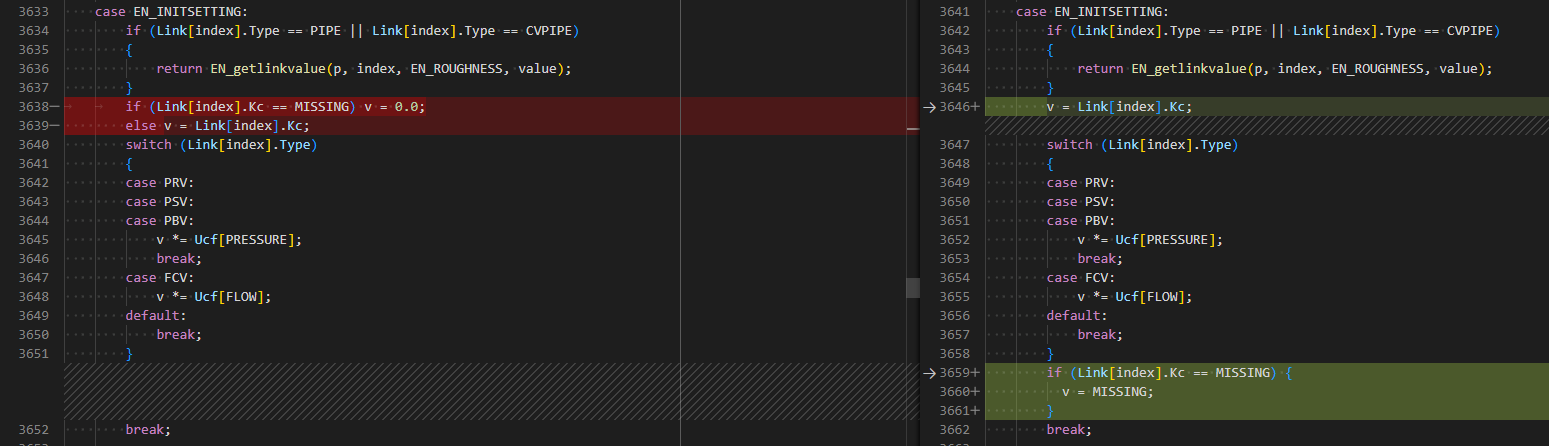Click 'case EN_INITSETTING:' on left line 3633

click(x=170, y=12)
